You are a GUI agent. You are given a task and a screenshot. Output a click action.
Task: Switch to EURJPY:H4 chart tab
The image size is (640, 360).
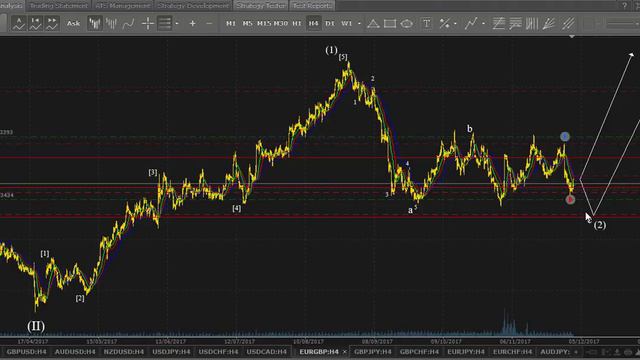(466, 351)
